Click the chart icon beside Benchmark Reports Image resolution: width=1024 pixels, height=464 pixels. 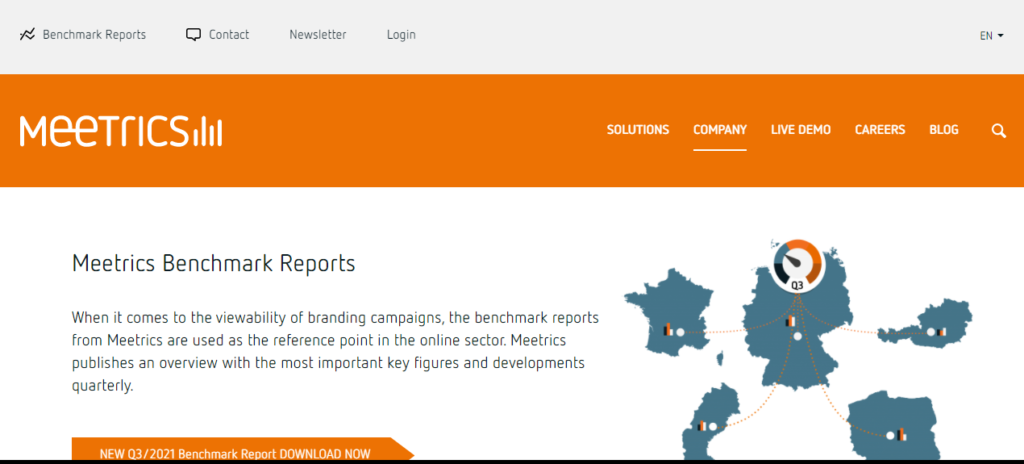pyautogui.click(x=27, y=35)
